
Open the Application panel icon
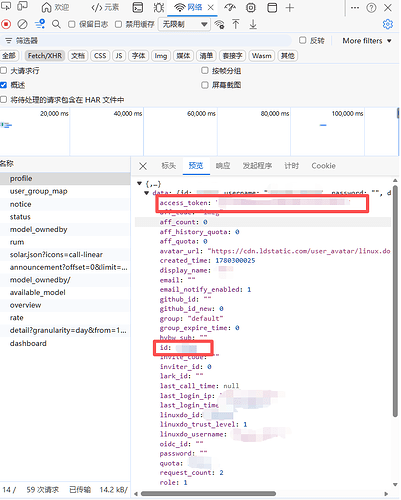pyautogui.click(x=272, y=7)
